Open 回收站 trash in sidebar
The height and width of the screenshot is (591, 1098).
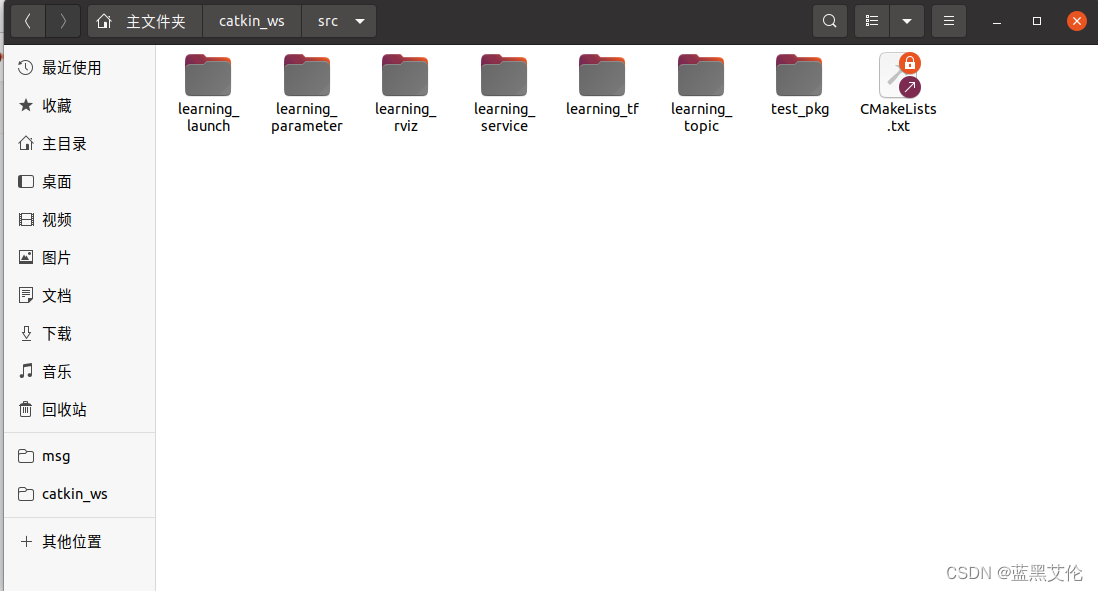[80, 410]
